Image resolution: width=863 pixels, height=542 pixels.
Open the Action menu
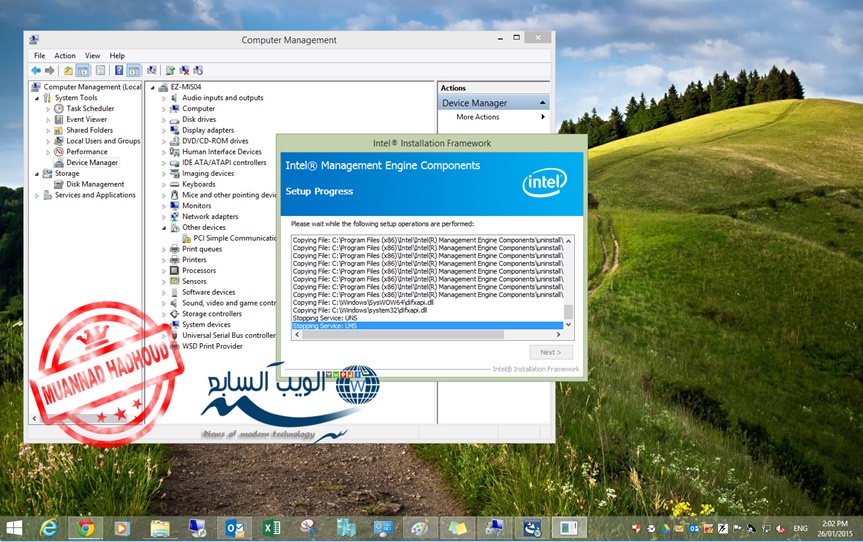65,56
